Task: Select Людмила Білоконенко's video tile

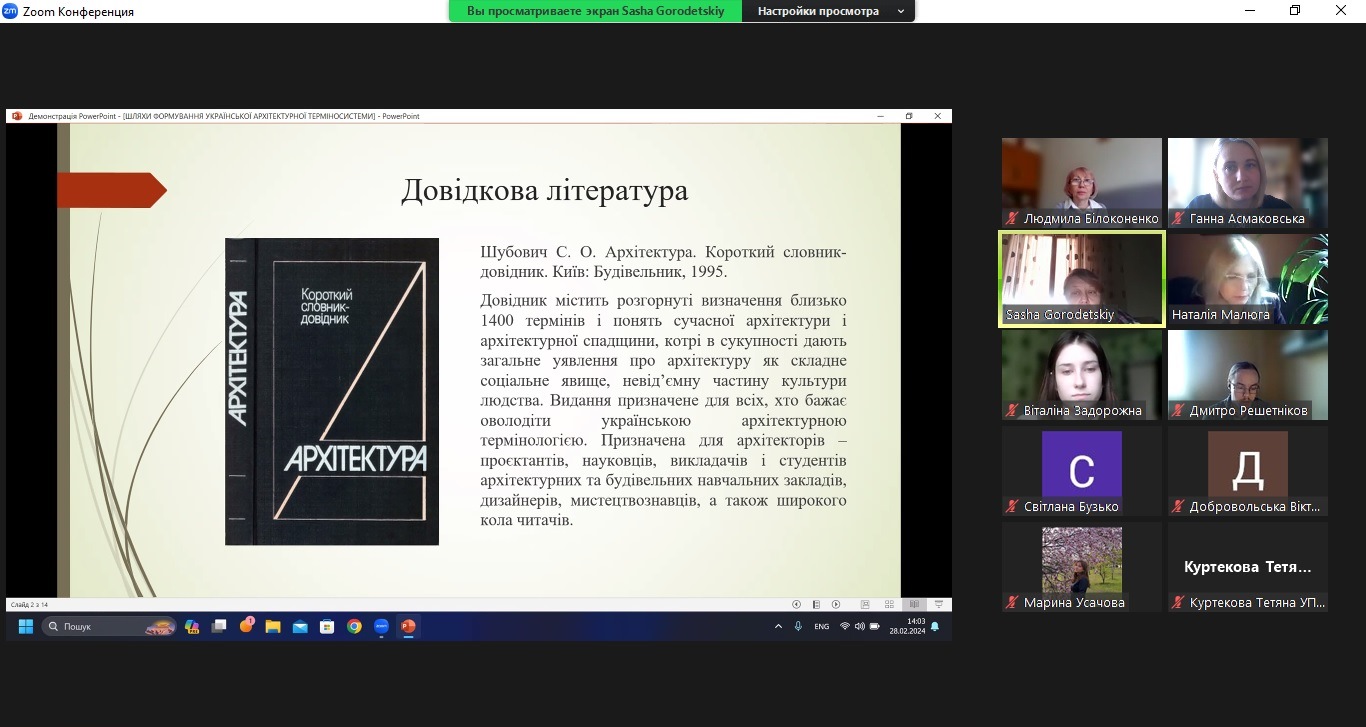Action: 1082,183
